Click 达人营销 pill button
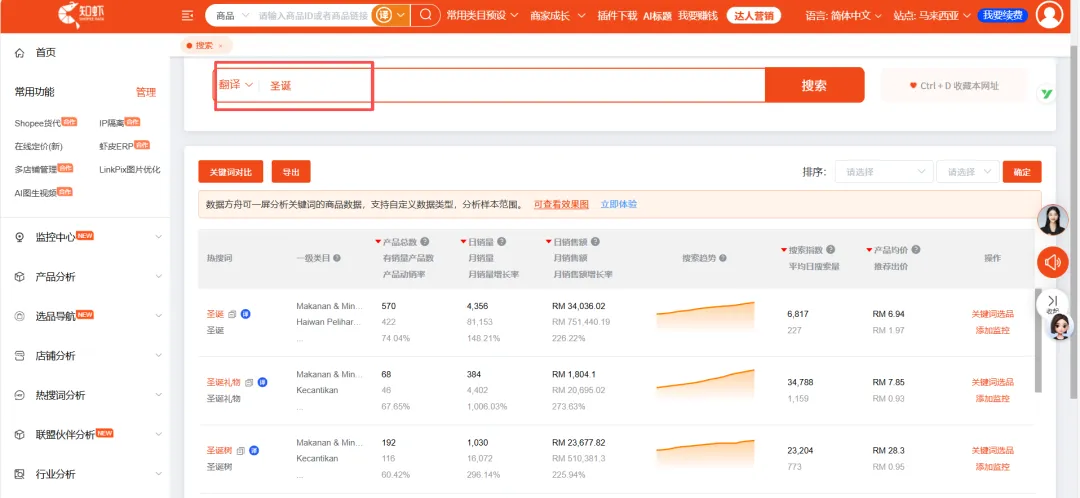This screenshot has height=498, width=1080. click(x=754, y=15)
